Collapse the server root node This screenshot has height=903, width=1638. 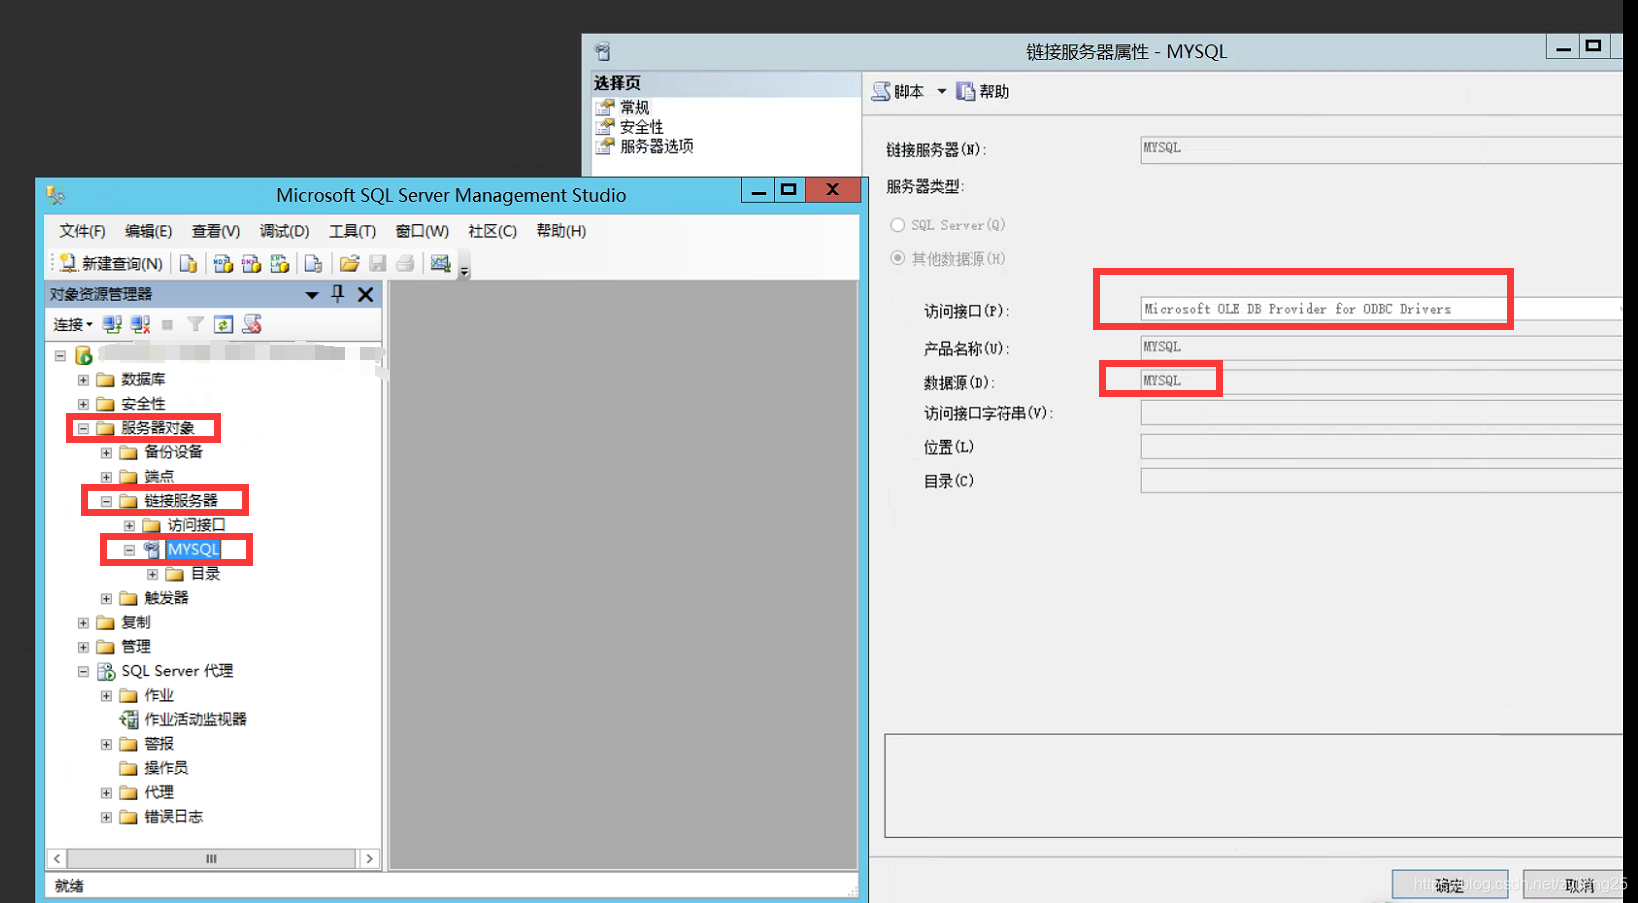[60, 355]
